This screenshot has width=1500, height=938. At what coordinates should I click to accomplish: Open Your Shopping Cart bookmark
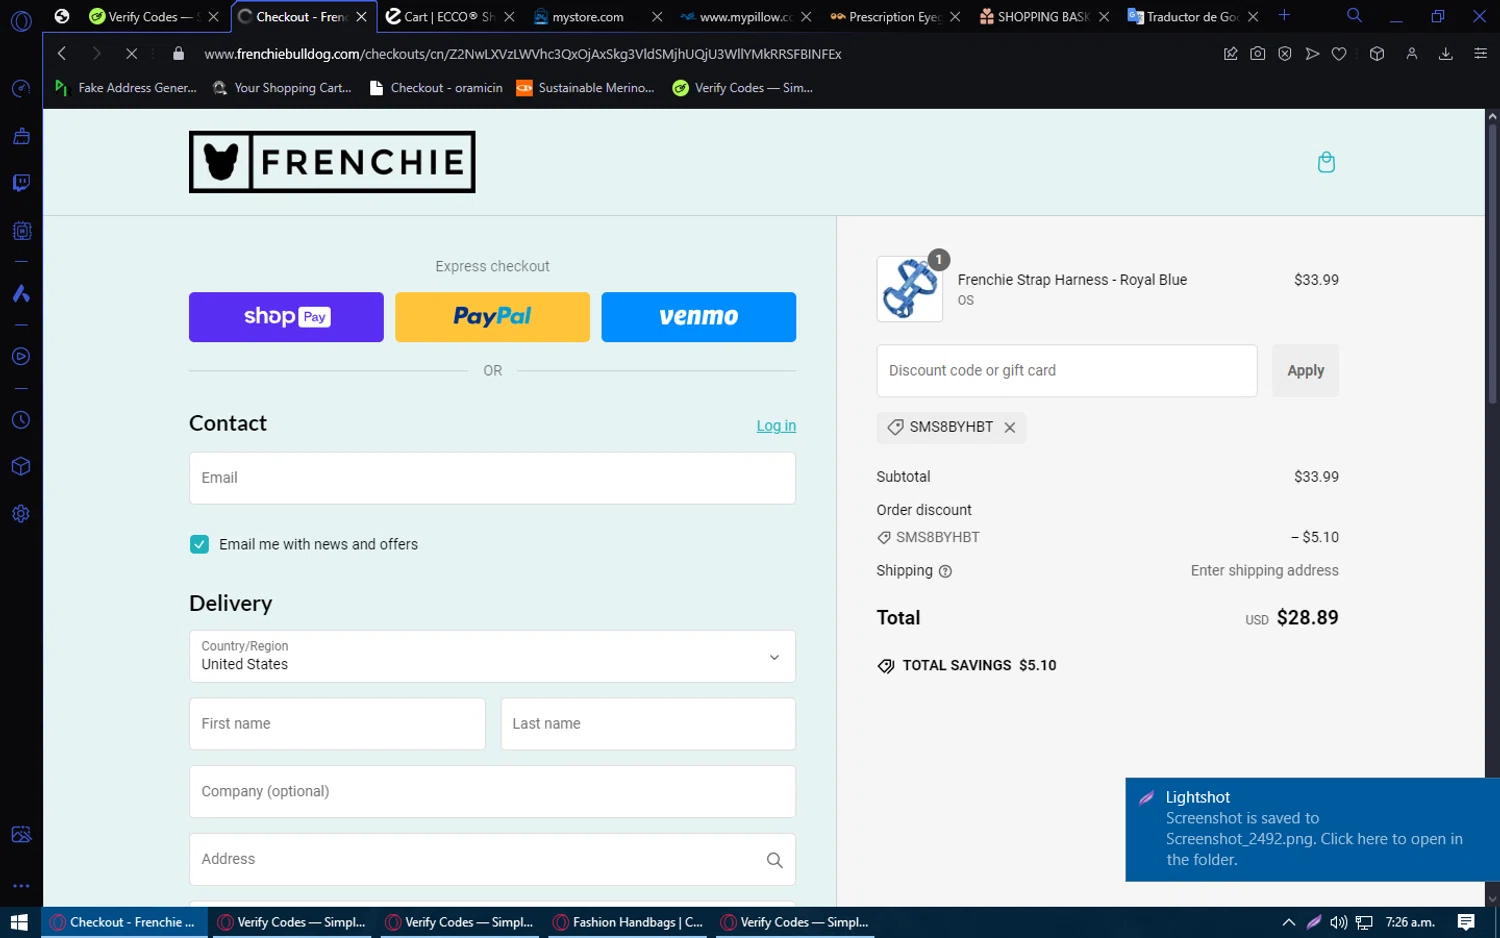tap(282, 88)
